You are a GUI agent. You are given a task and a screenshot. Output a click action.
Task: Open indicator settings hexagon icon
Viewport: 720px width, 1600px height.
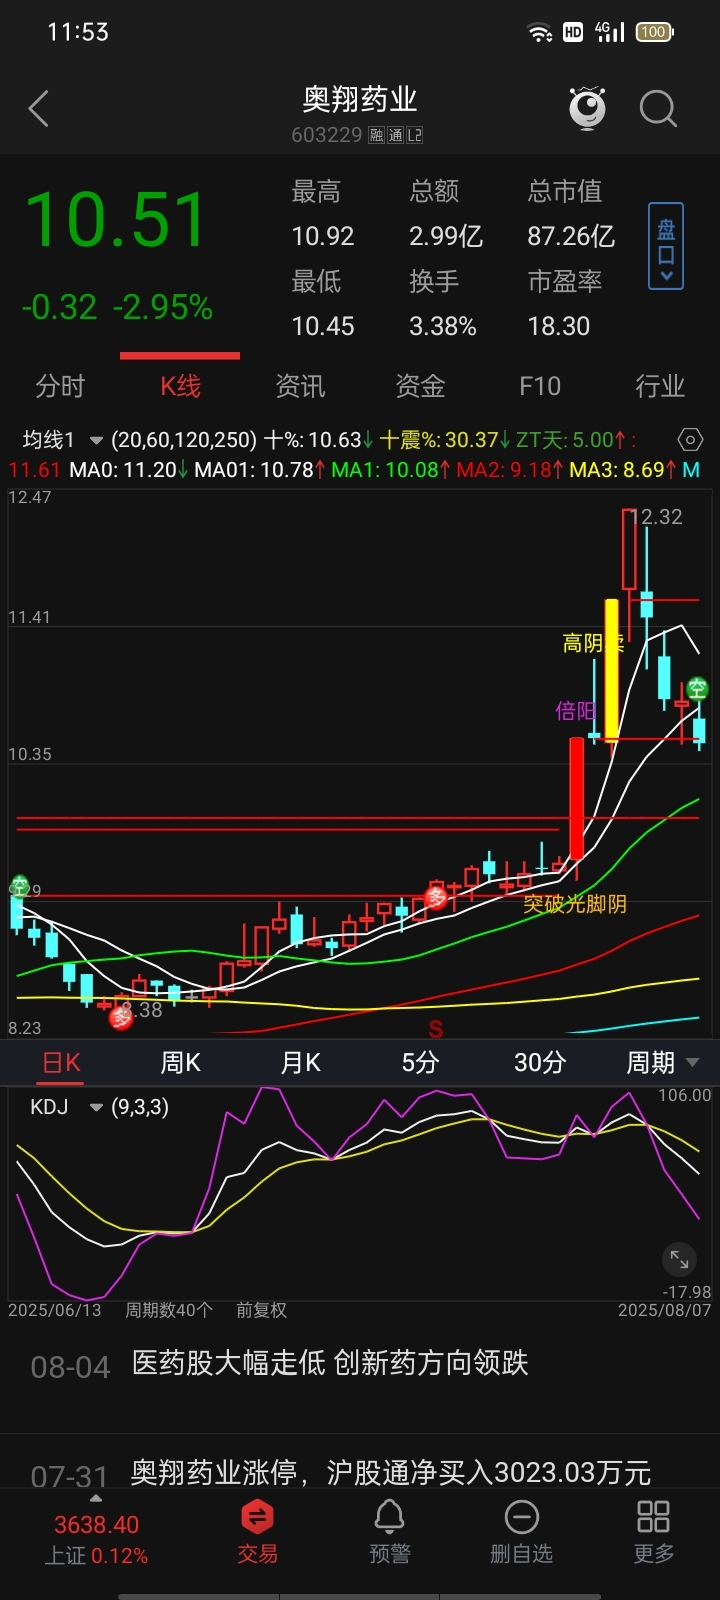[690, 440]
